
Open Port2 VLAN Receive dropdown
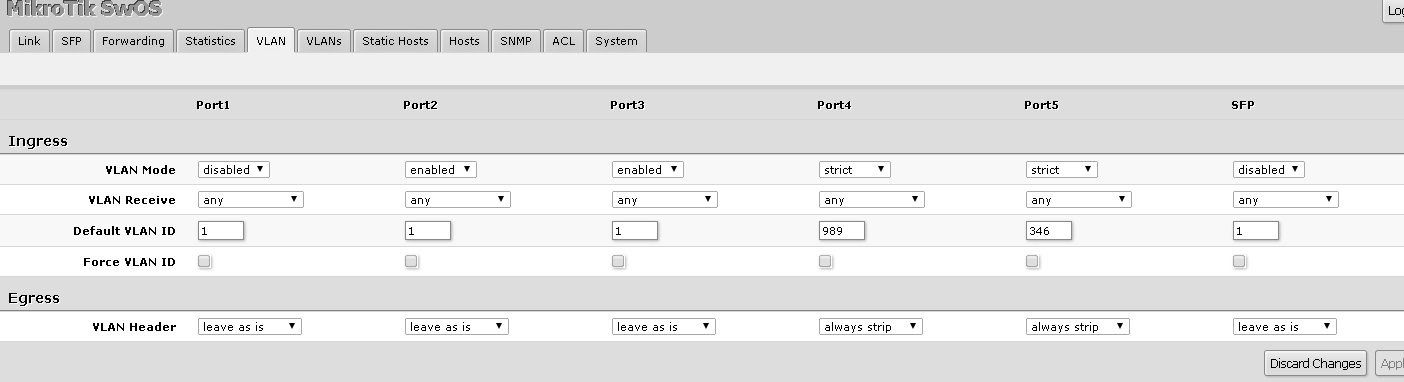click(x=457, y=200)
